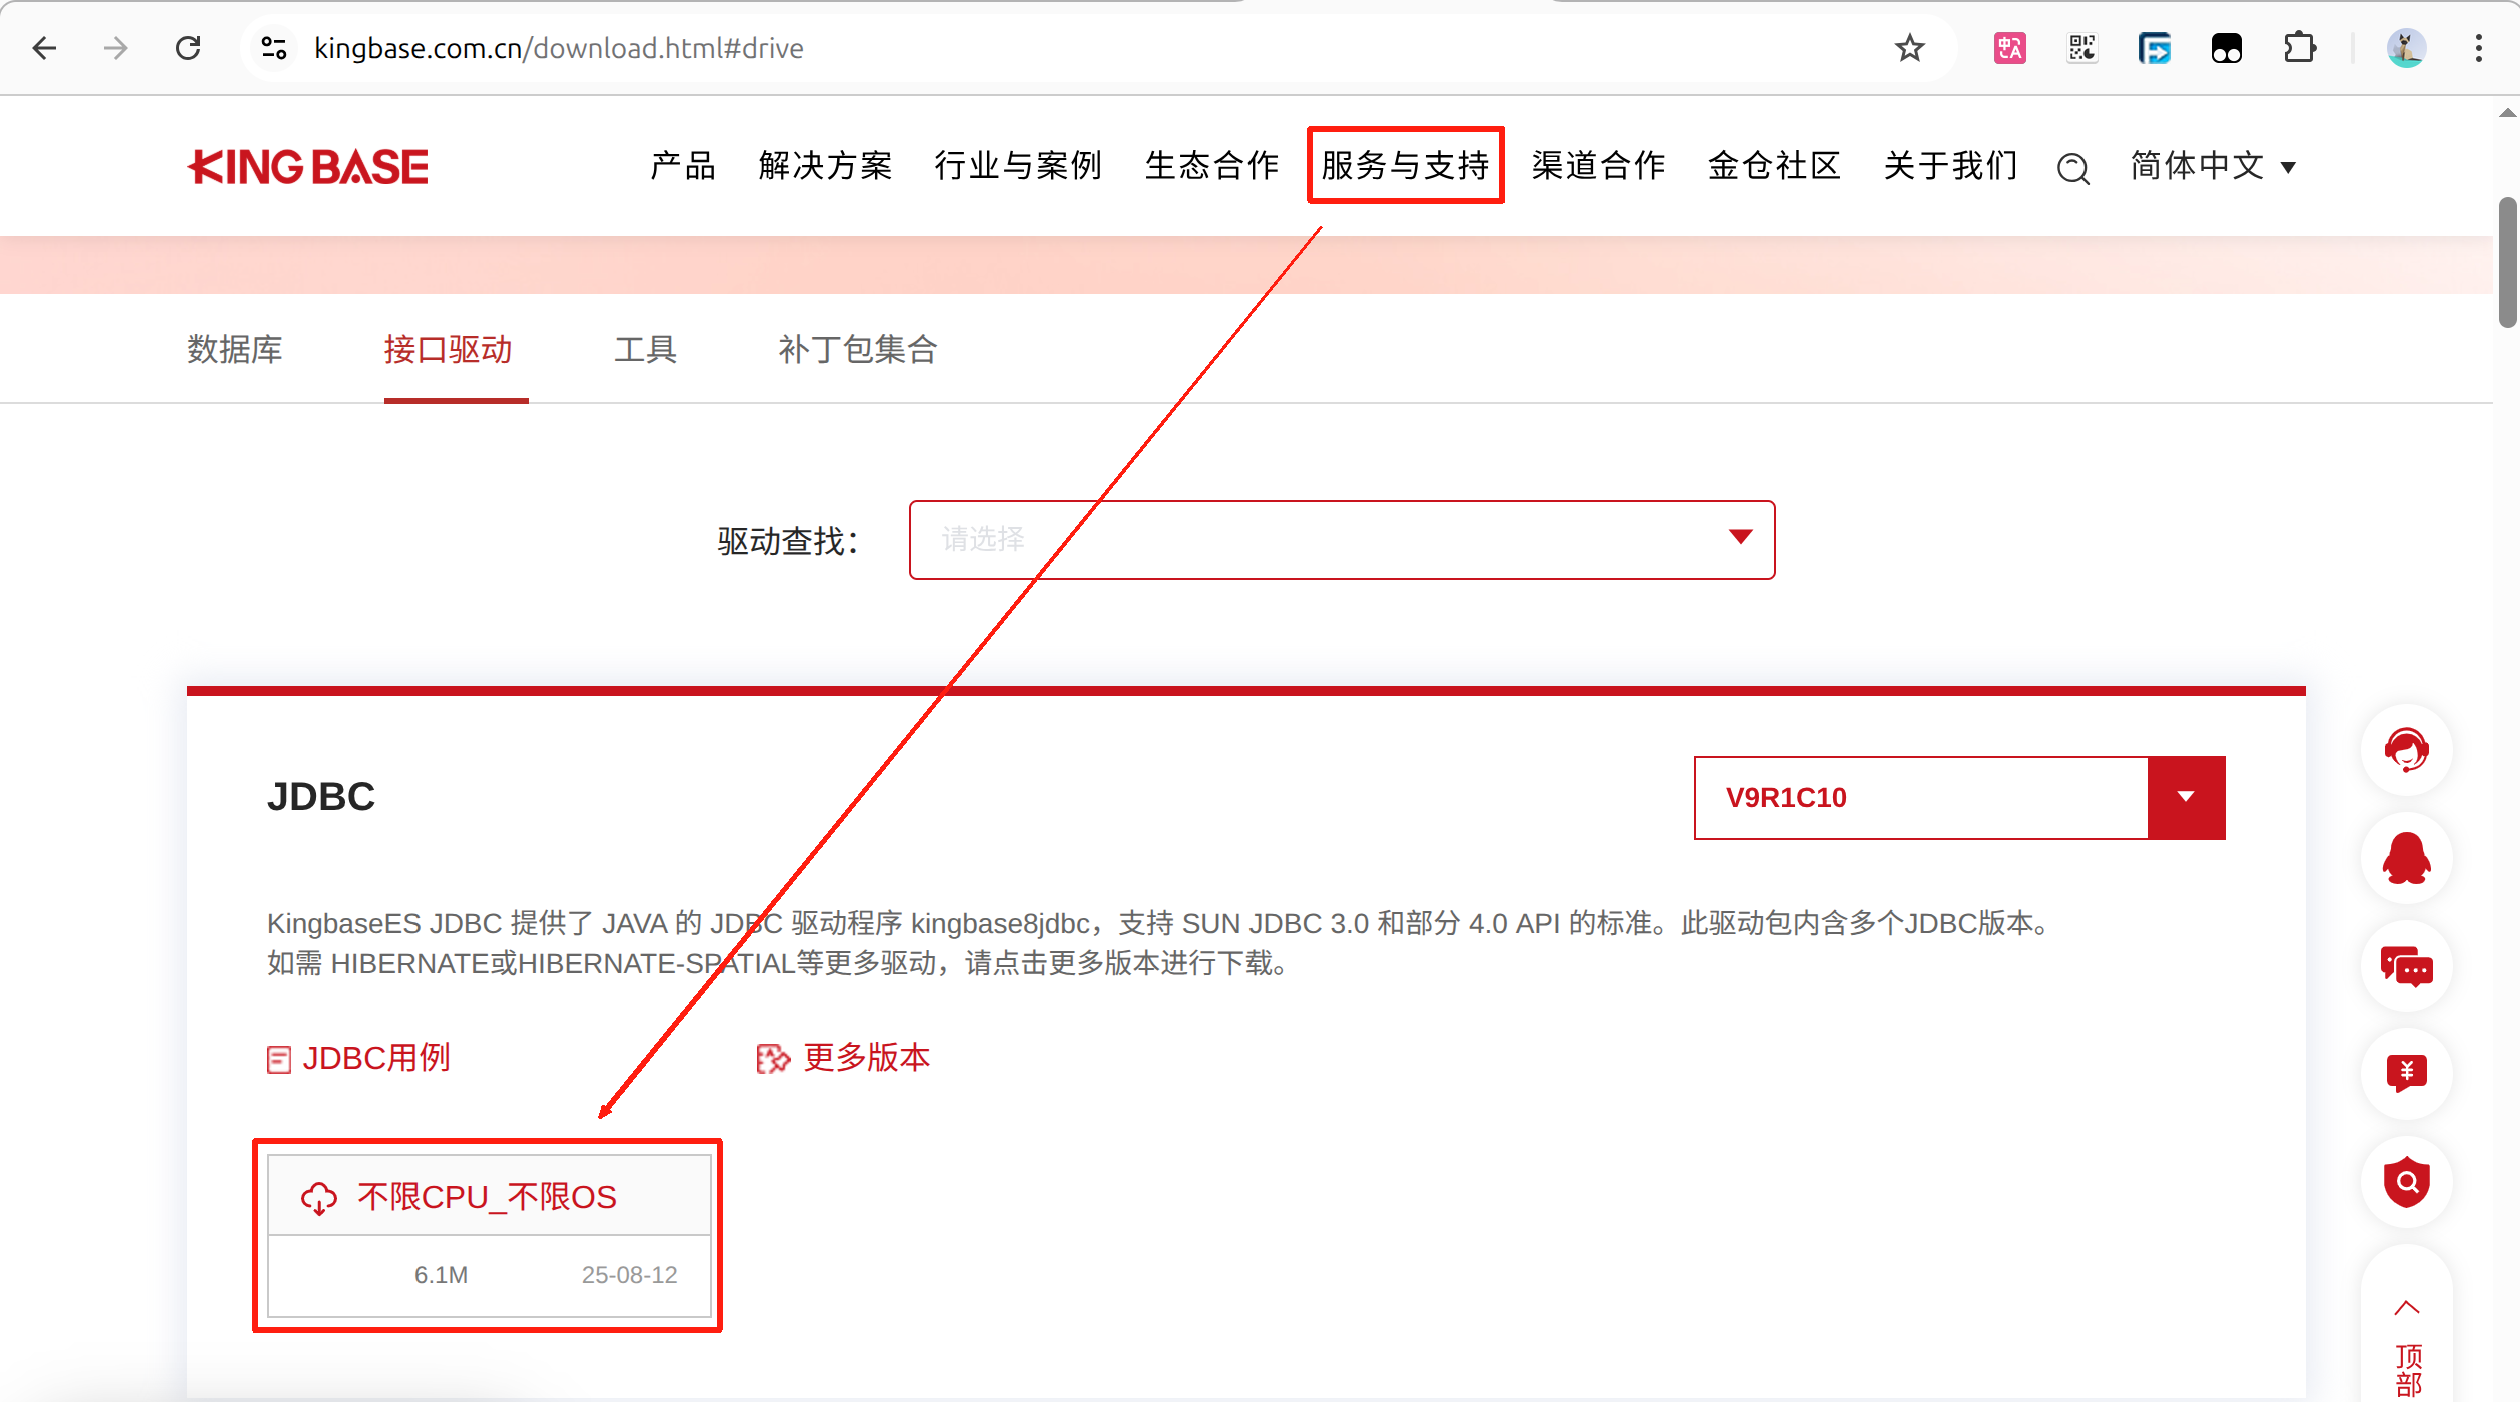Open the site search magnifier in the navbar
The width and height of the screenshot is (2520, 1402).
pyautogui.click(x=2072, y=169)
